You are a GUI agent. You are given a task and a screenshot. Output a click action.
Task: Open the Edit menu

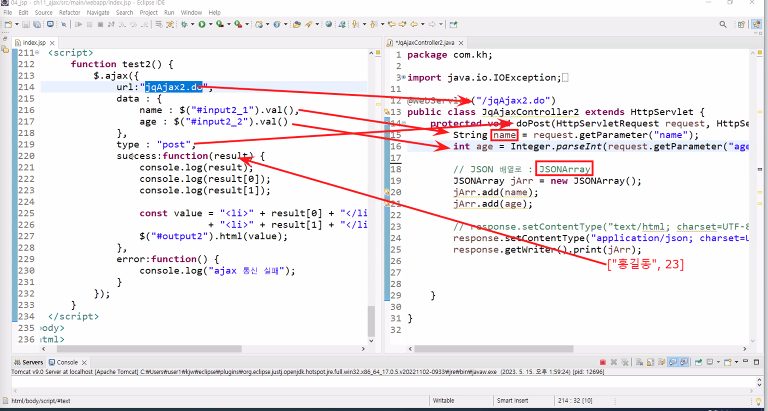pos(24,12)
